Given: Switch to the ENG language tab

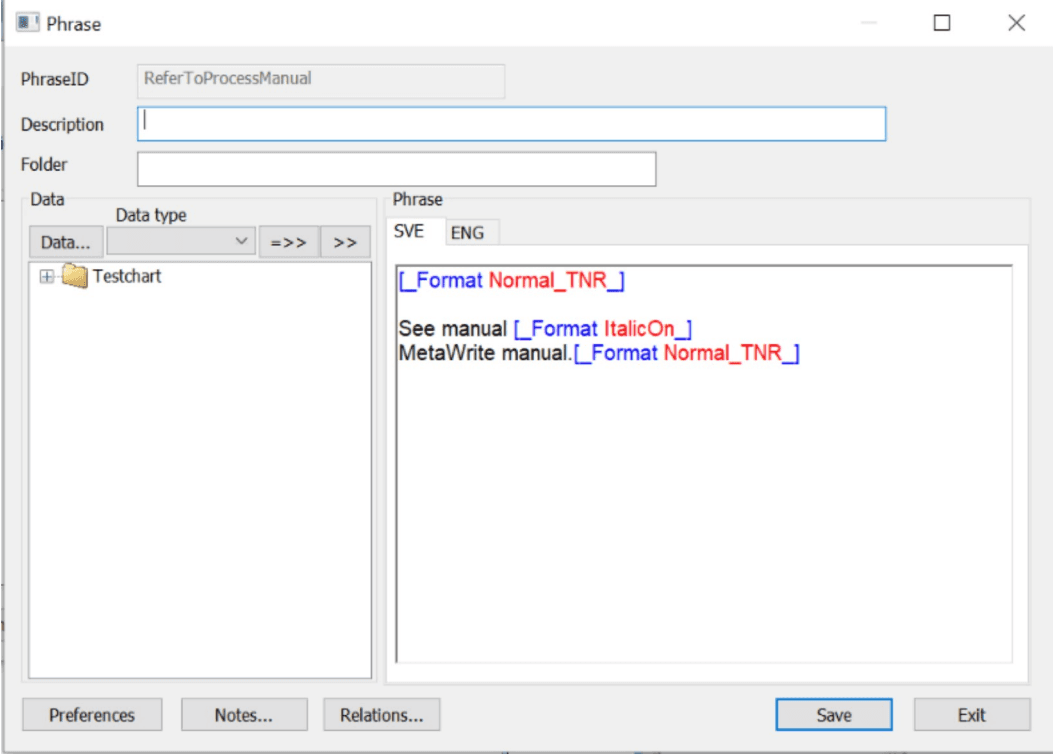Looking at the screenshot, I should (467, 233).
